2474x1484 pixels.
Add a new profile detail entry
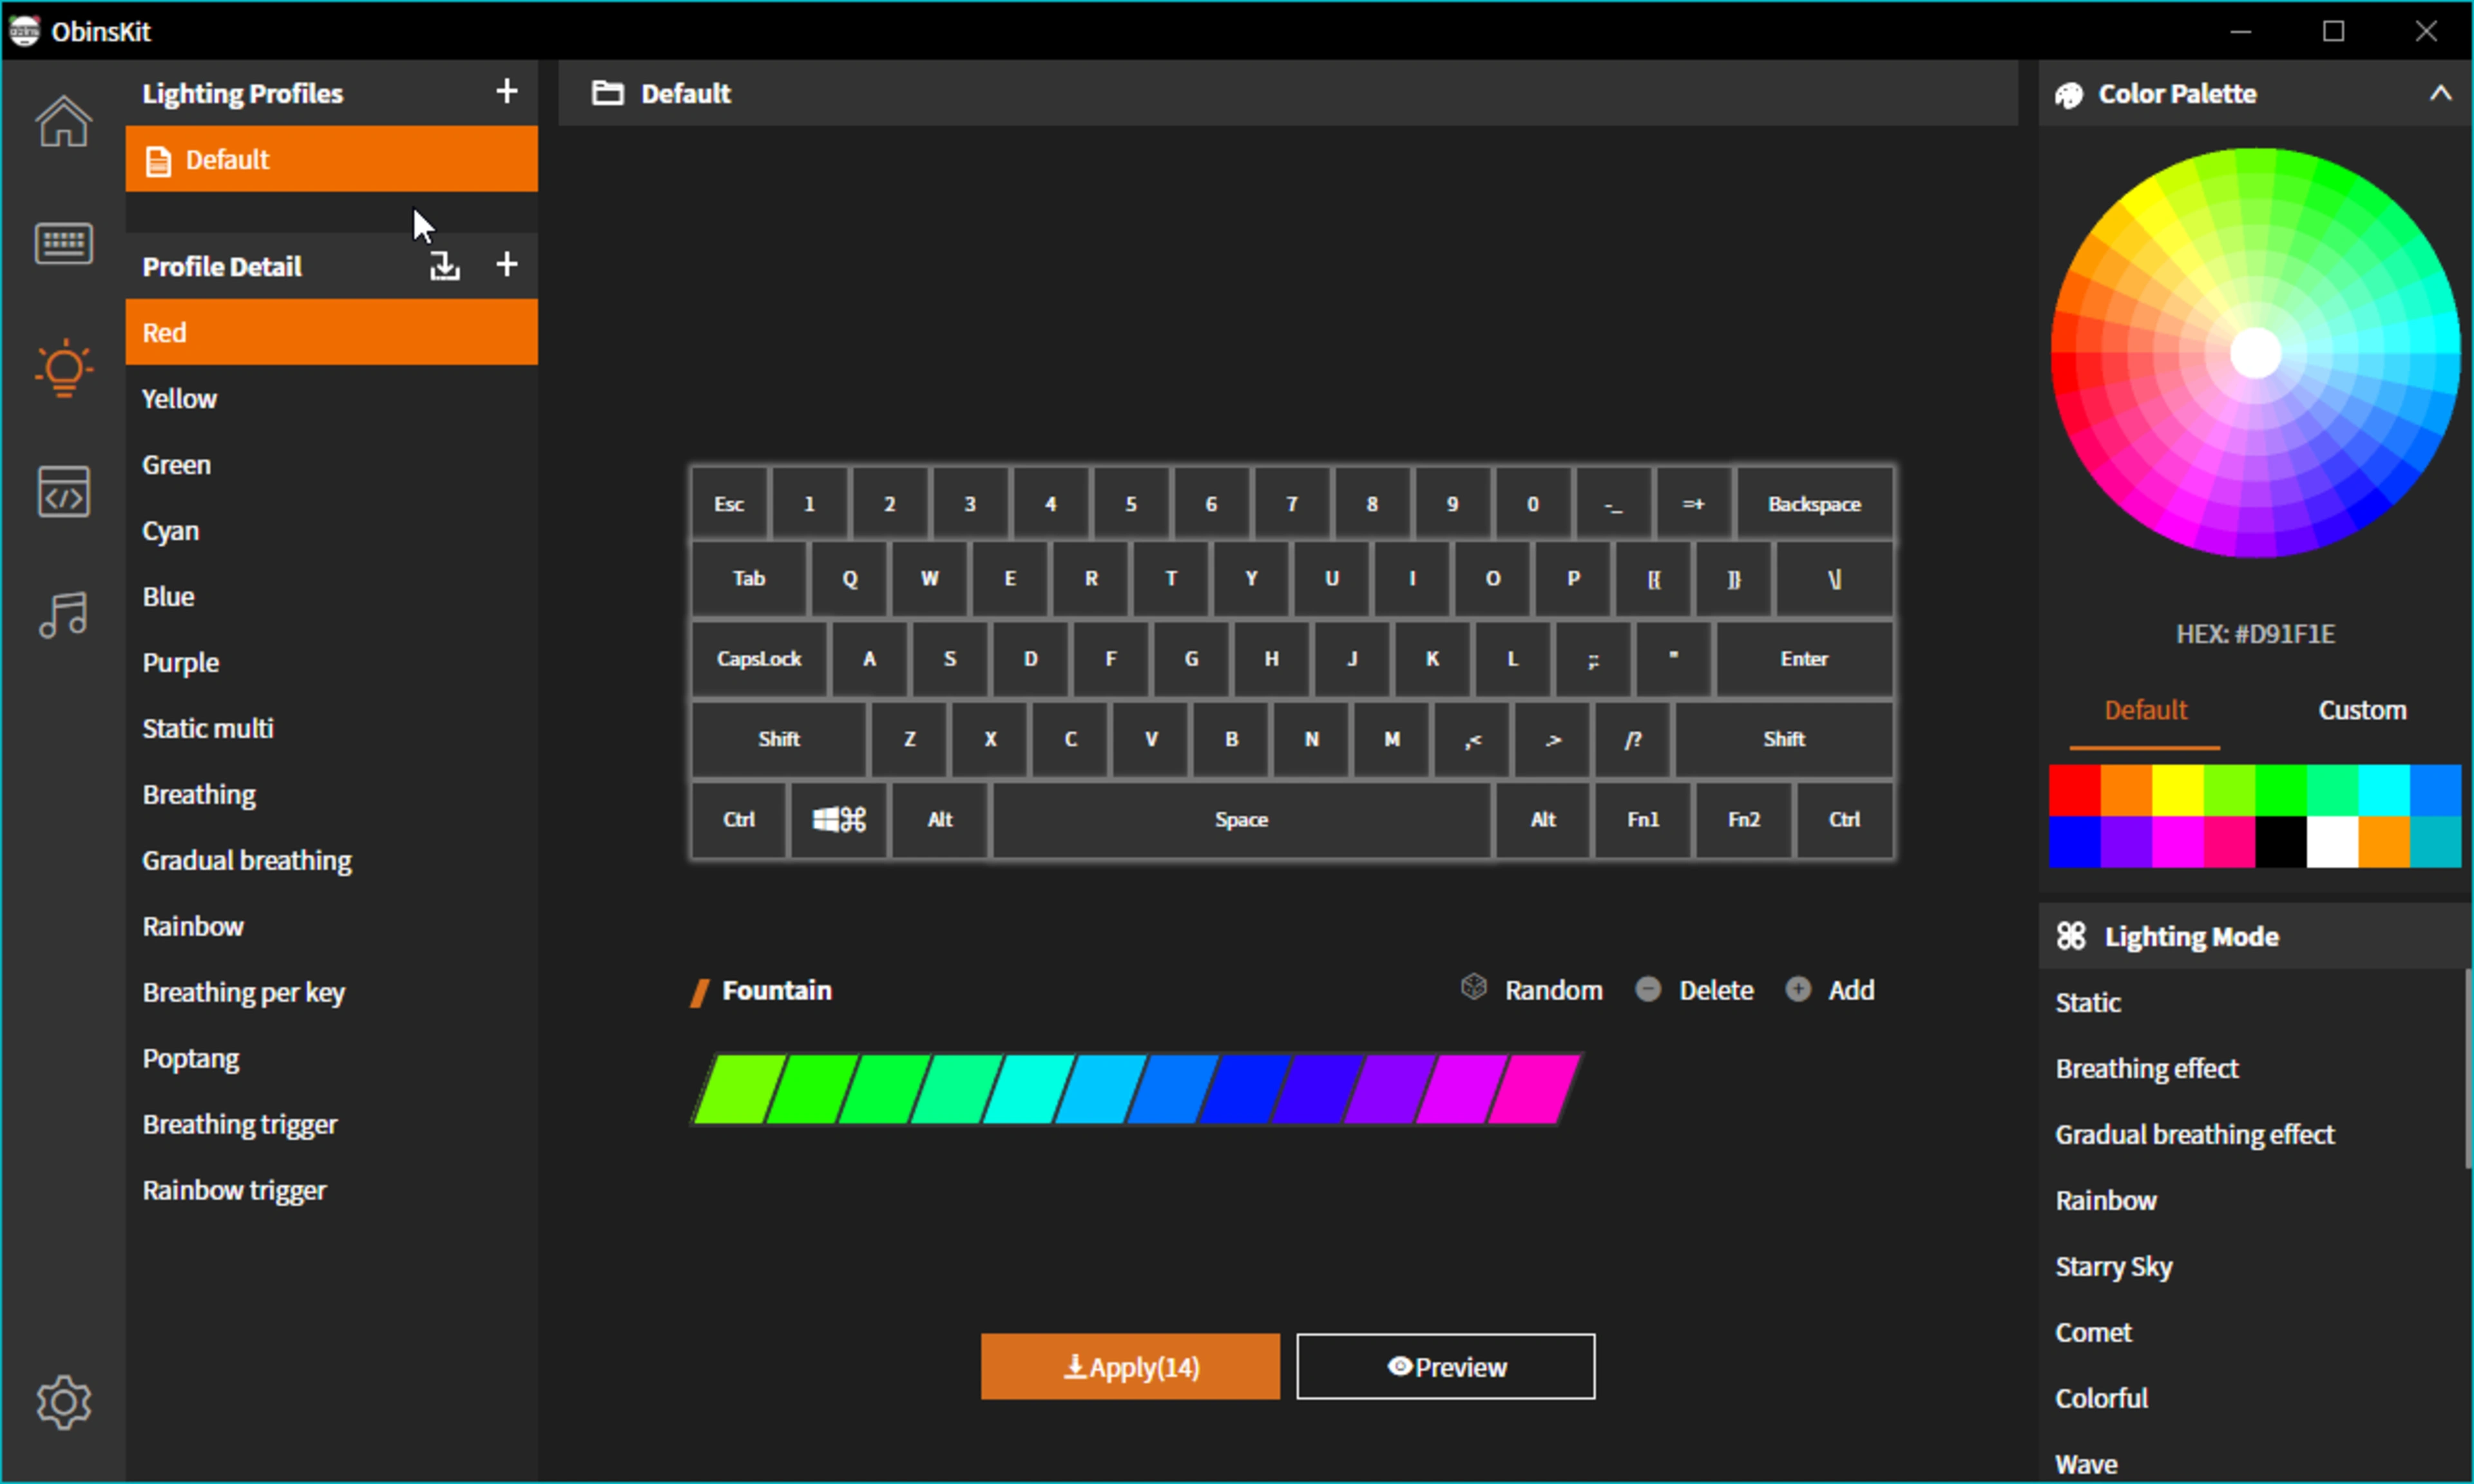(x=507, y=264)
